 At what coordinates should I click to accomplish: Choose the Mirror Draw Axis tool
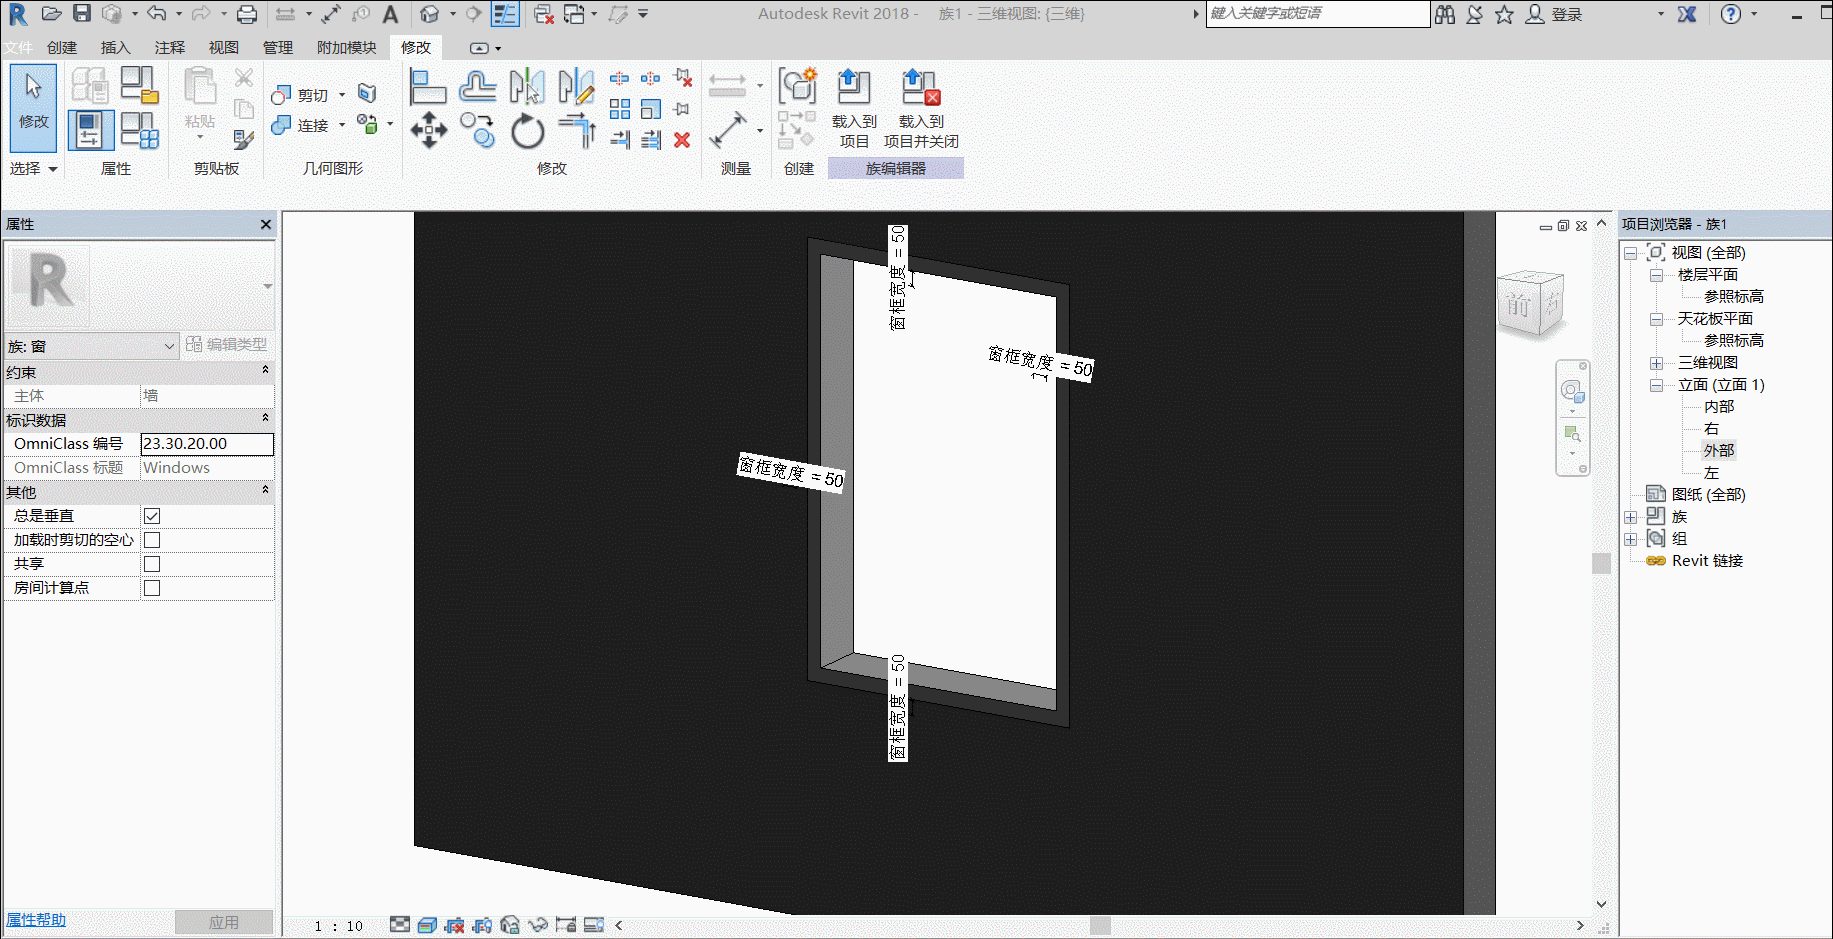click(576, 87)
